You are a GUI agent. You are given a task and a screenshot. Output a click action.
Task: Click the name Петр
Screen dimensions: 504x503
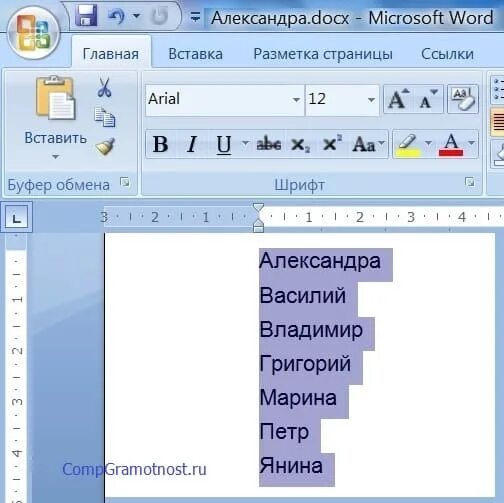click(284, 432)
